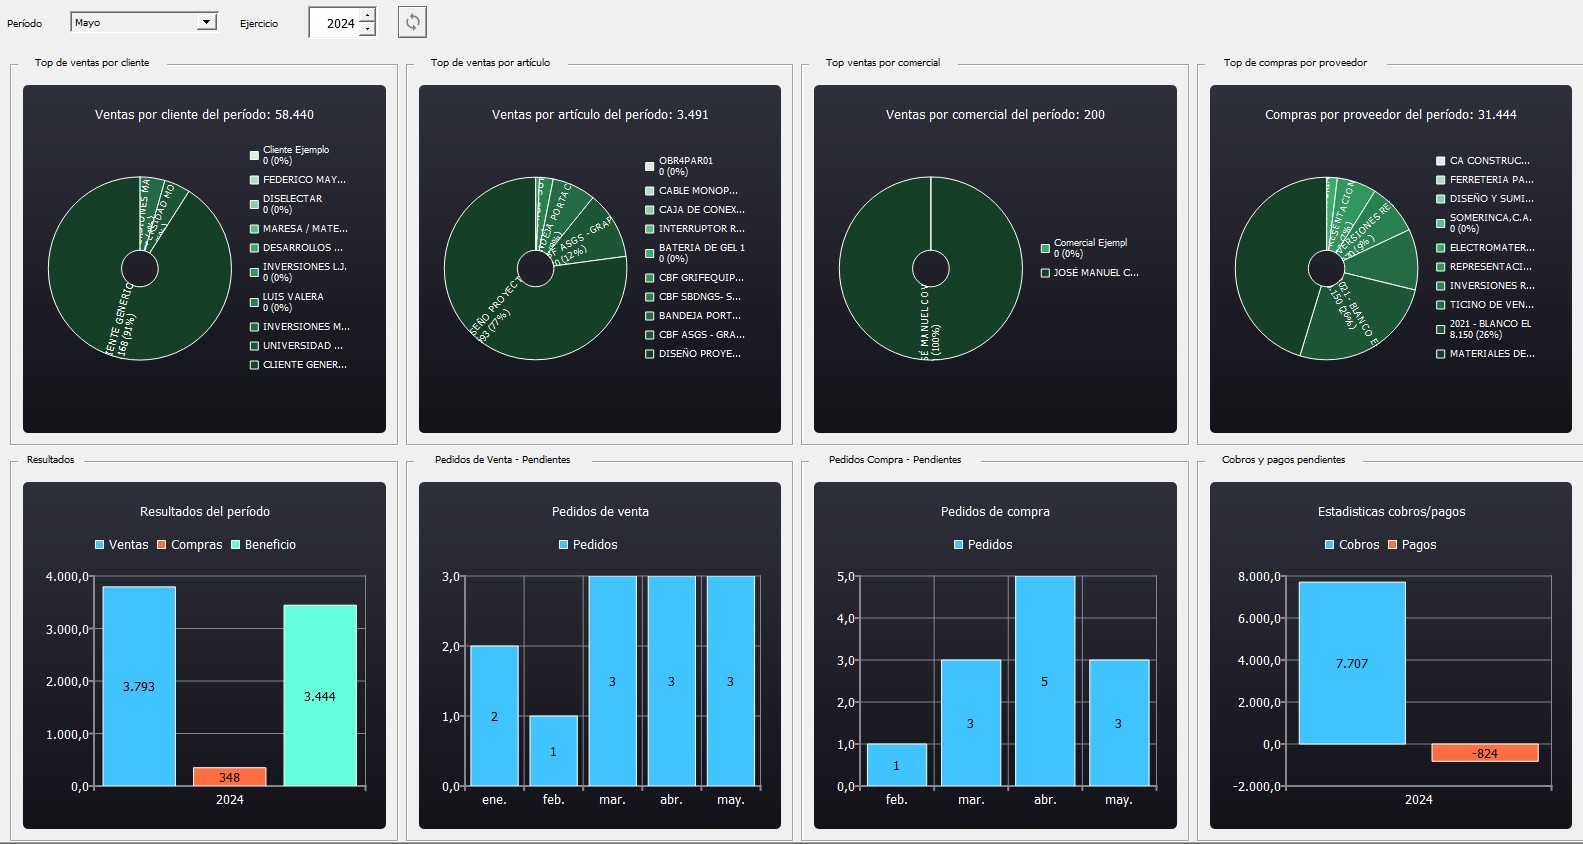Click the FERRETERIA PA... legend marker
Viewport: 1583px width, 844px height.
[1441, 180]
